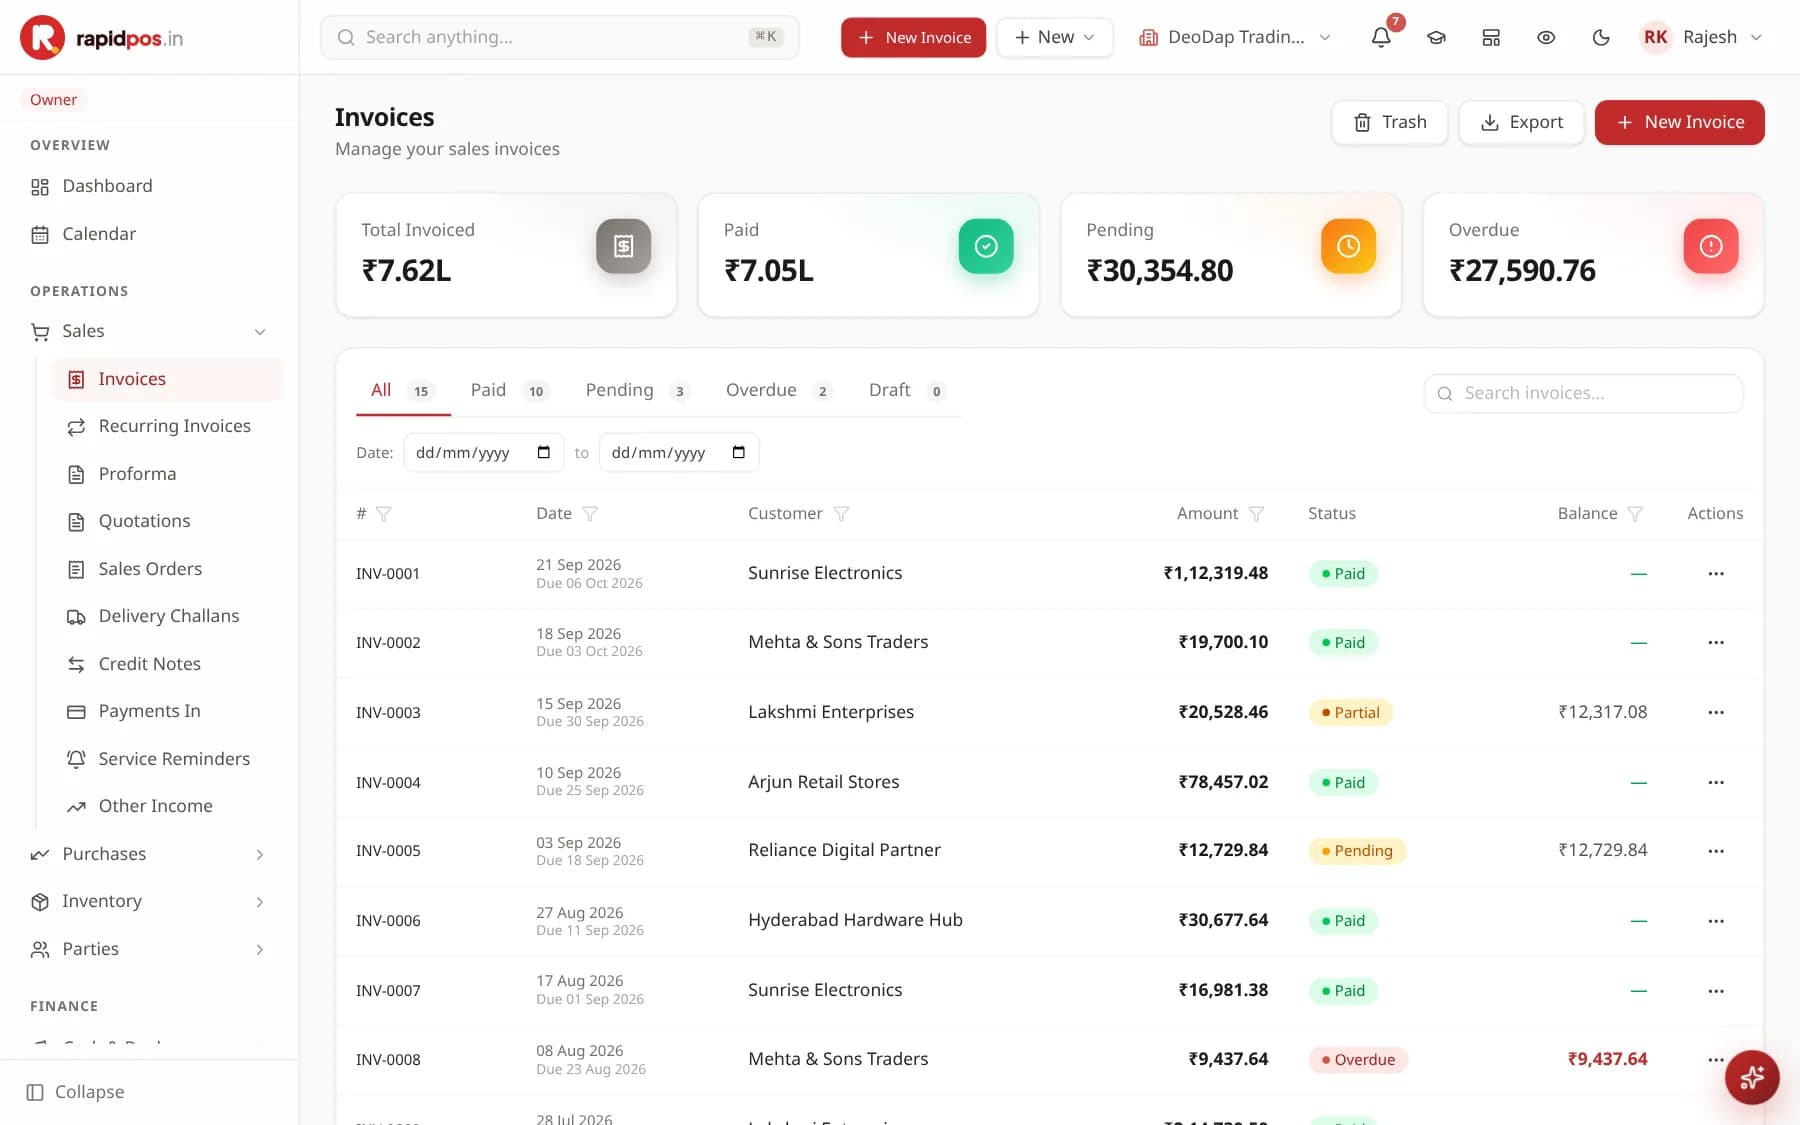Open the AI assistant sparkle button
Screen dimensions: 1800x1125
click(x=1752, y=1077)
